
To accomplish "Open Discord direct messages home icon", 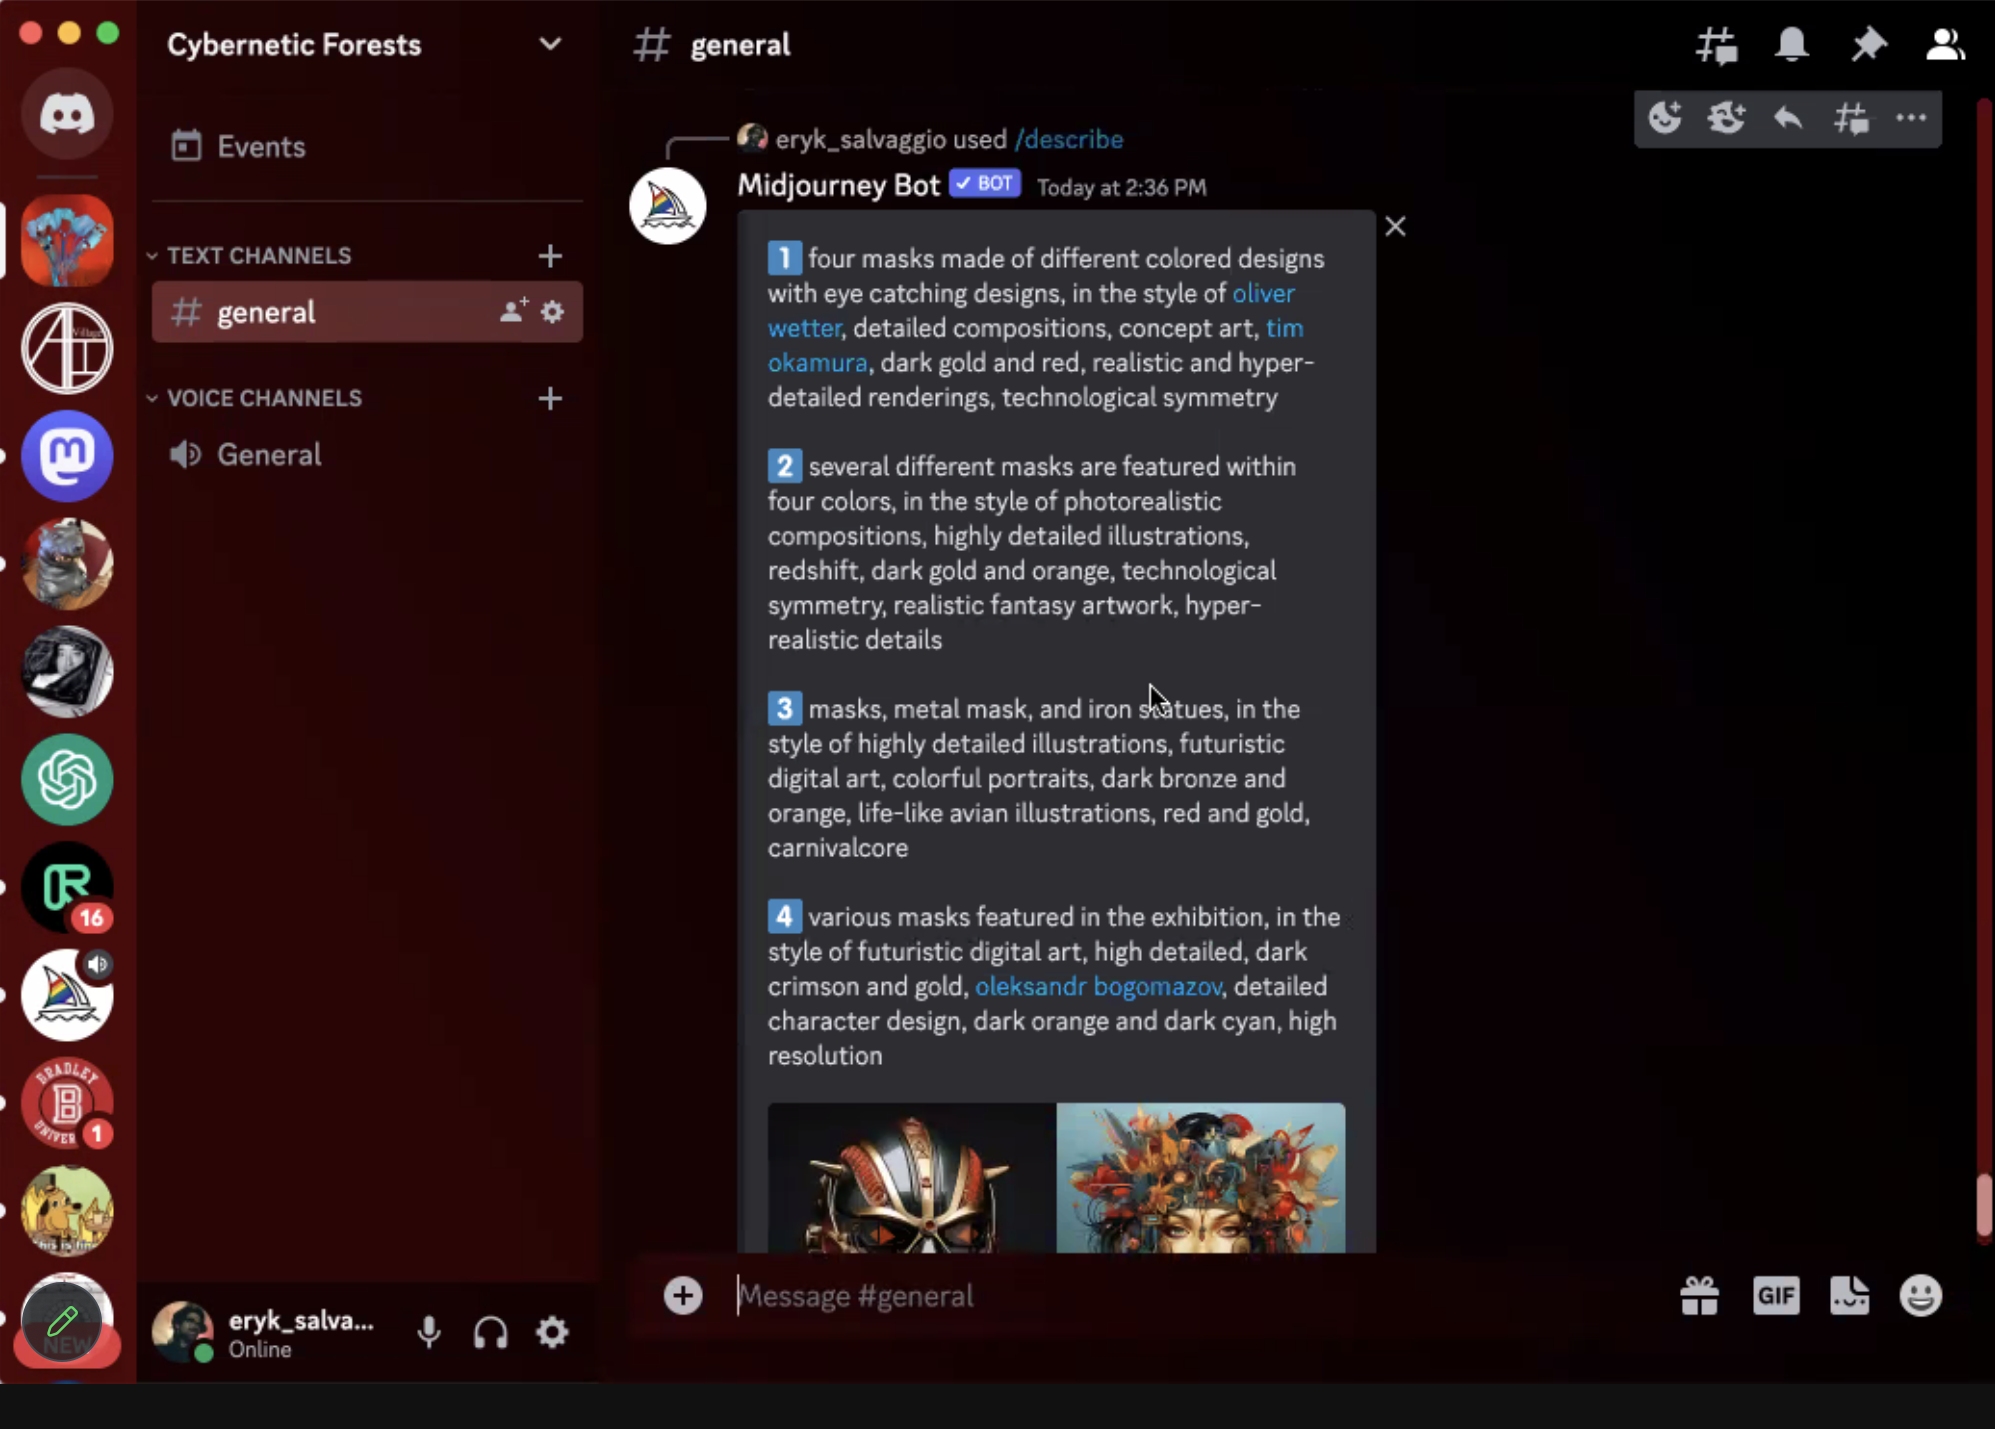I will click(67, 114).
